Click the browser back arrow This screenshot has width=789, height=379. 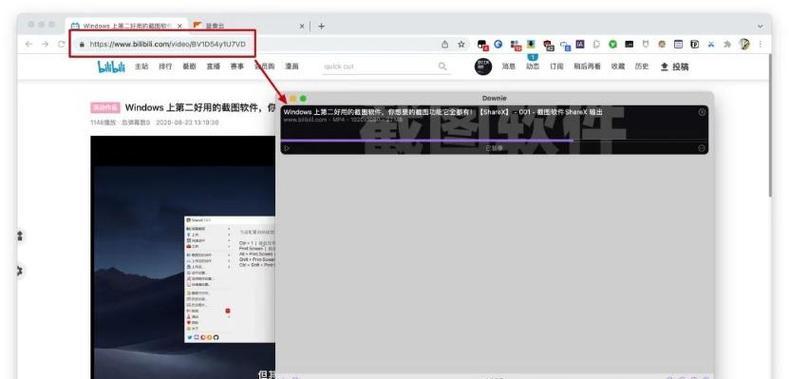point(29,44)
